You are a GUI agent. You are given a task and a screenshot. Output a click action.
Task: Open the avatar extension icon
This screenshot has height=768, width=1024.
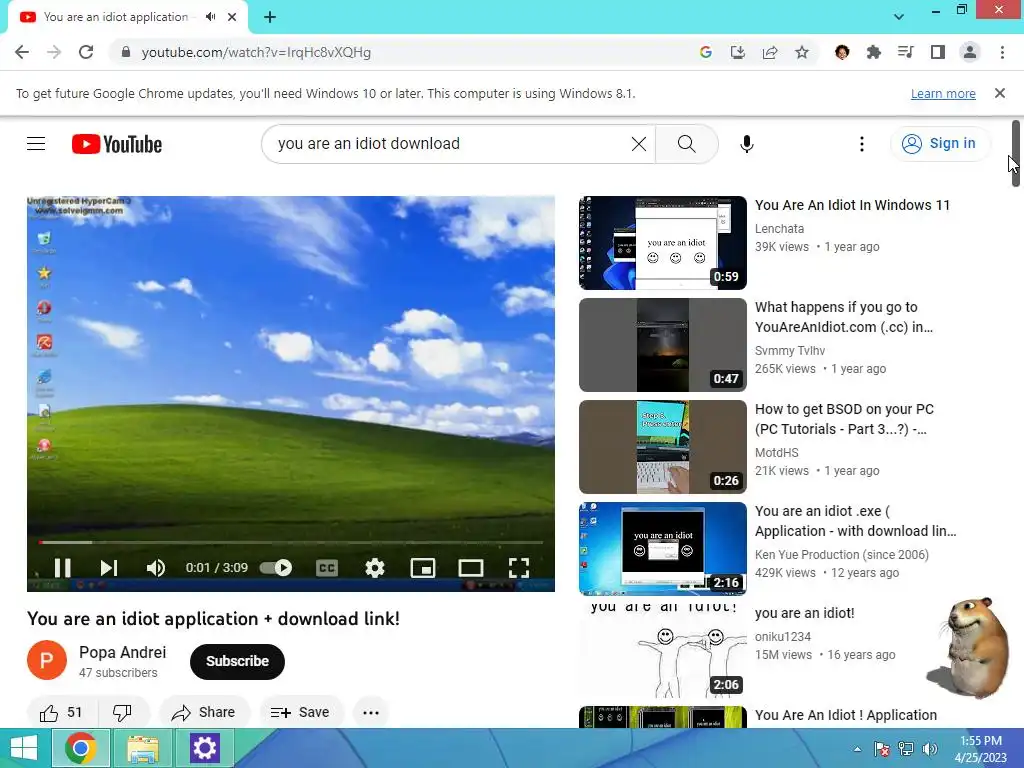click(842, 52)
